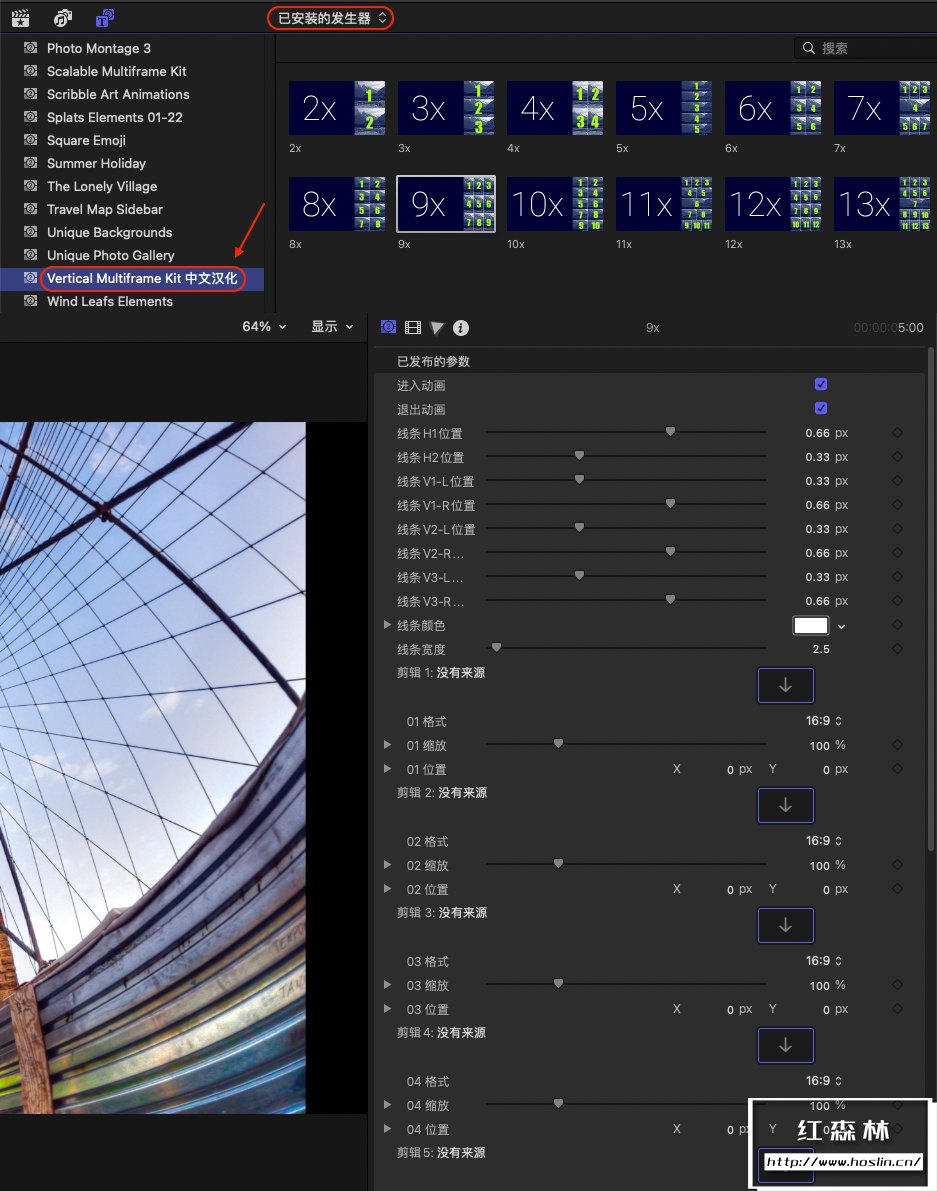Screen dimensions: 937x1191
Task: Expand the 04 缩放 parameter
Action: [x=387, y=1105]
